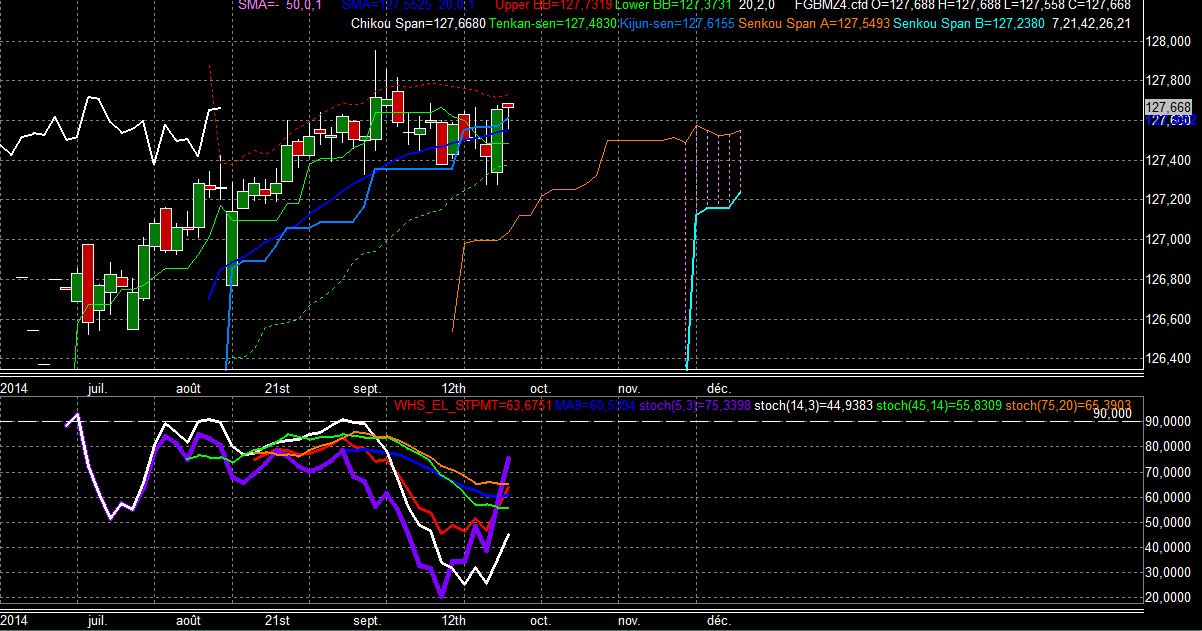Select déc. on the price chart time axis
The height and width of the screenshot is (631, 1202).
pyautogui.click(x=719, y=387)
